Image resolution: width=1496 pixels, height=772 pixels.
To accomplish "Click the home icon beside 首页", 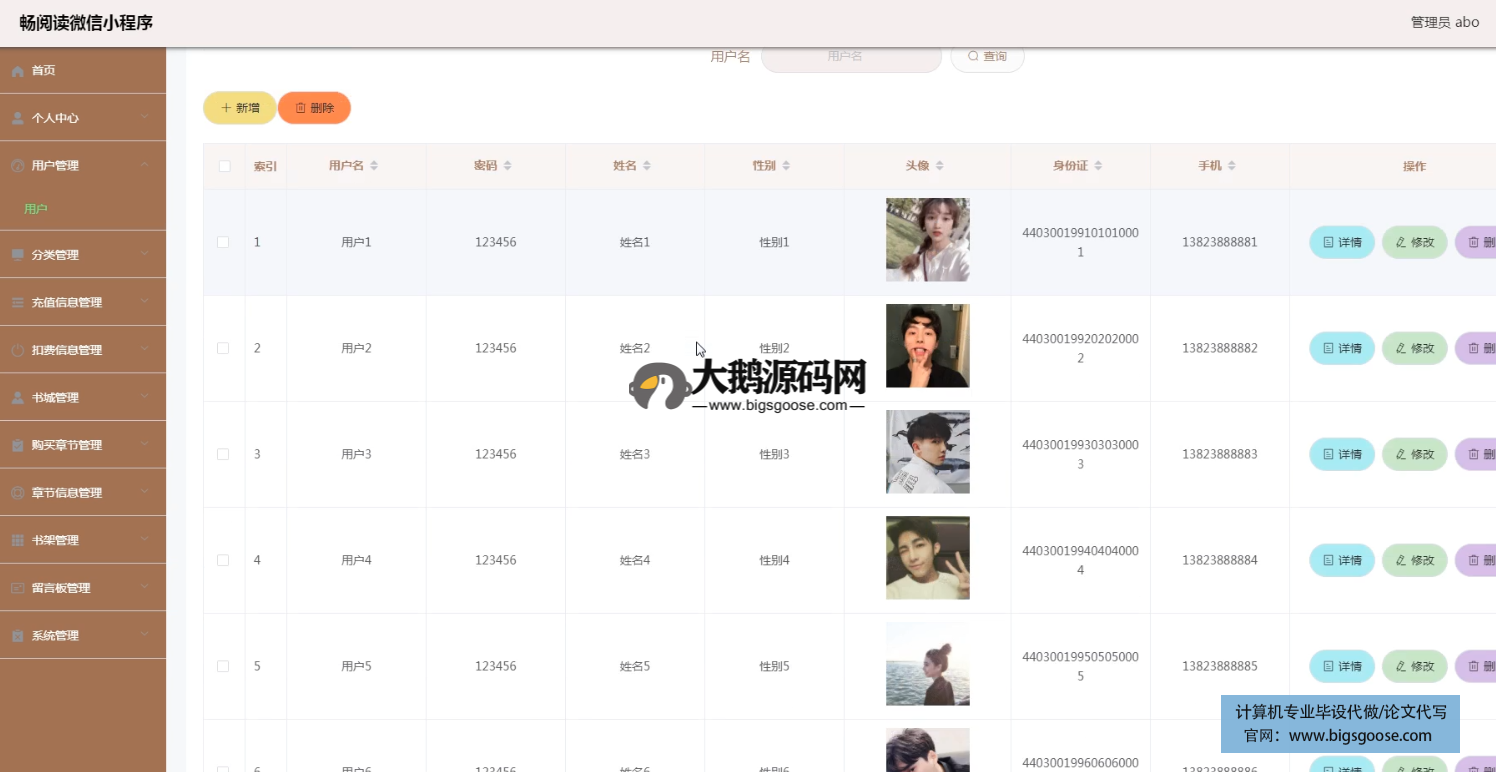I will click(x=18, y=70).
